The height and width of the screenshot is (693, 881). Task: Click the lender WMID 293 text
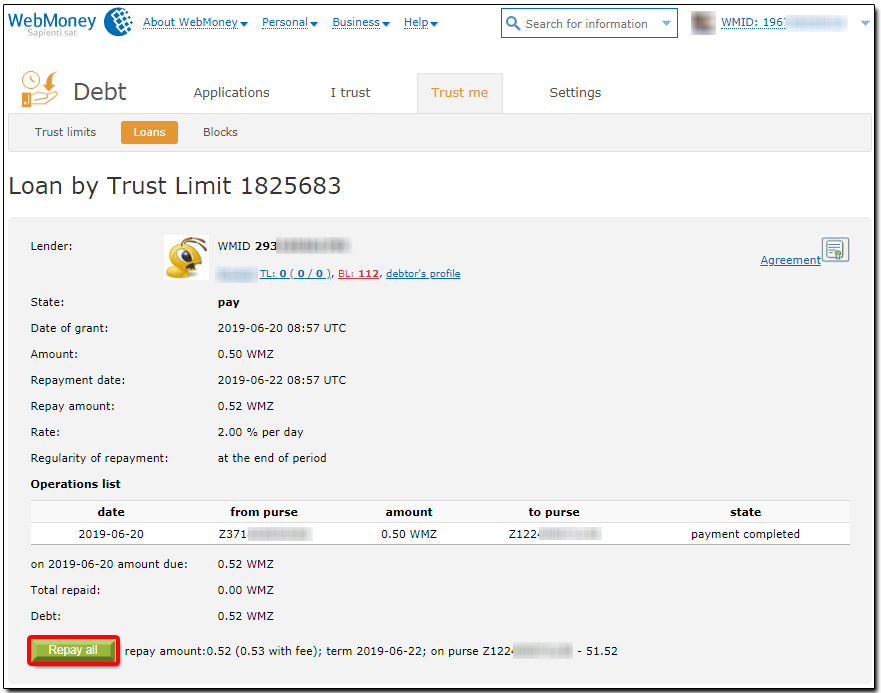pyautogui.click(x=247, y=246)
